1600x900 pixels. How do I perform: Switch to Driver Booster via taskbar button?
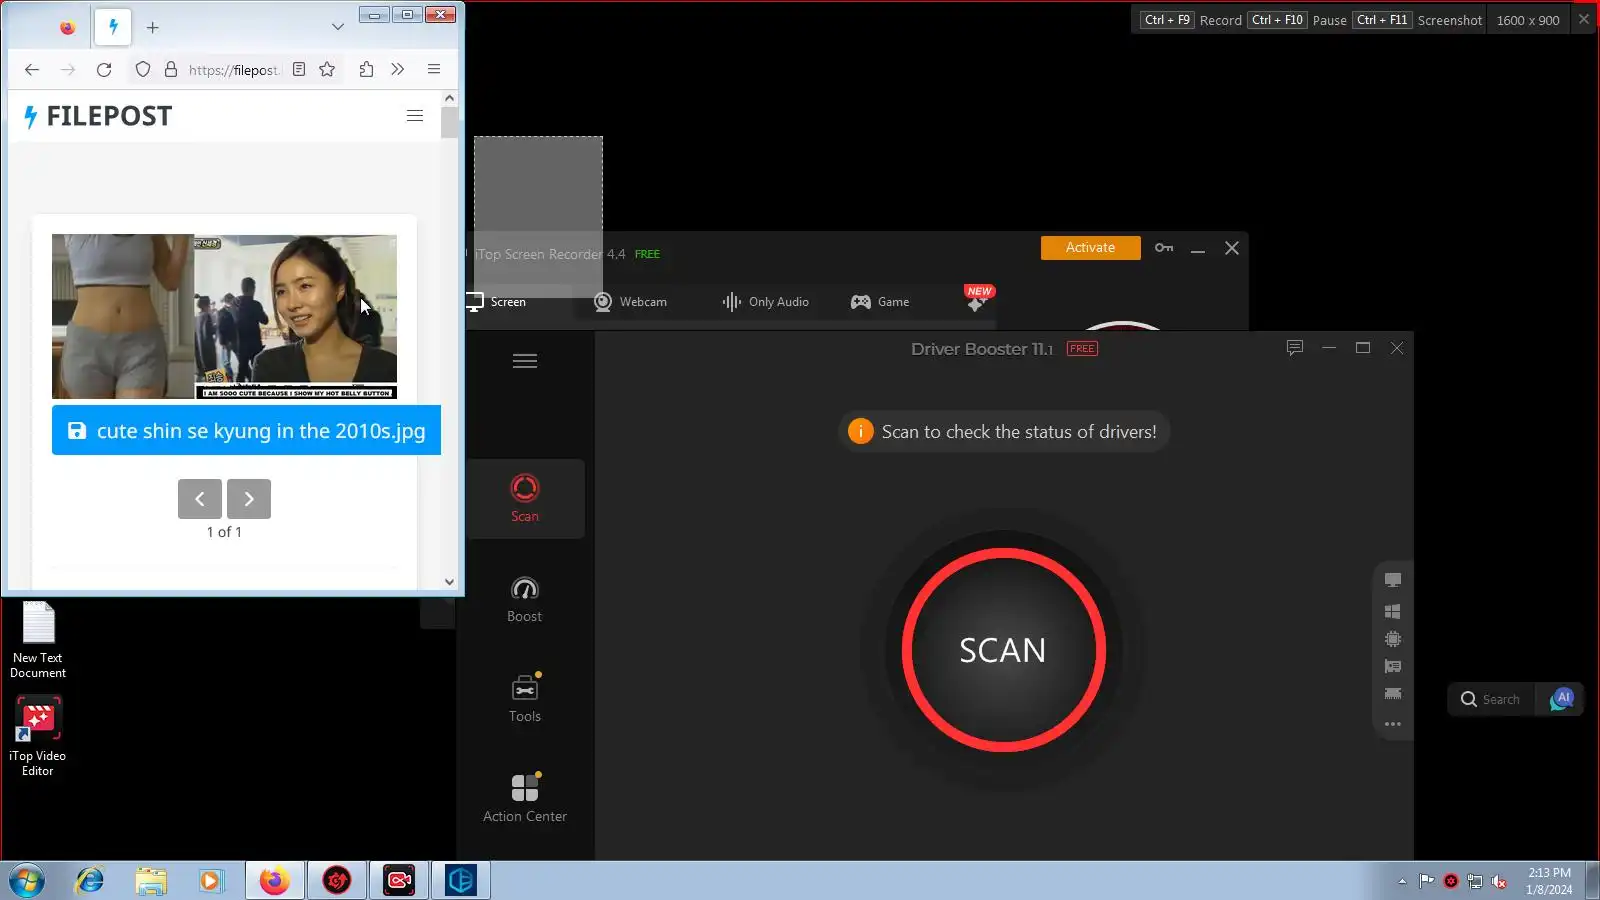(337, 881)
